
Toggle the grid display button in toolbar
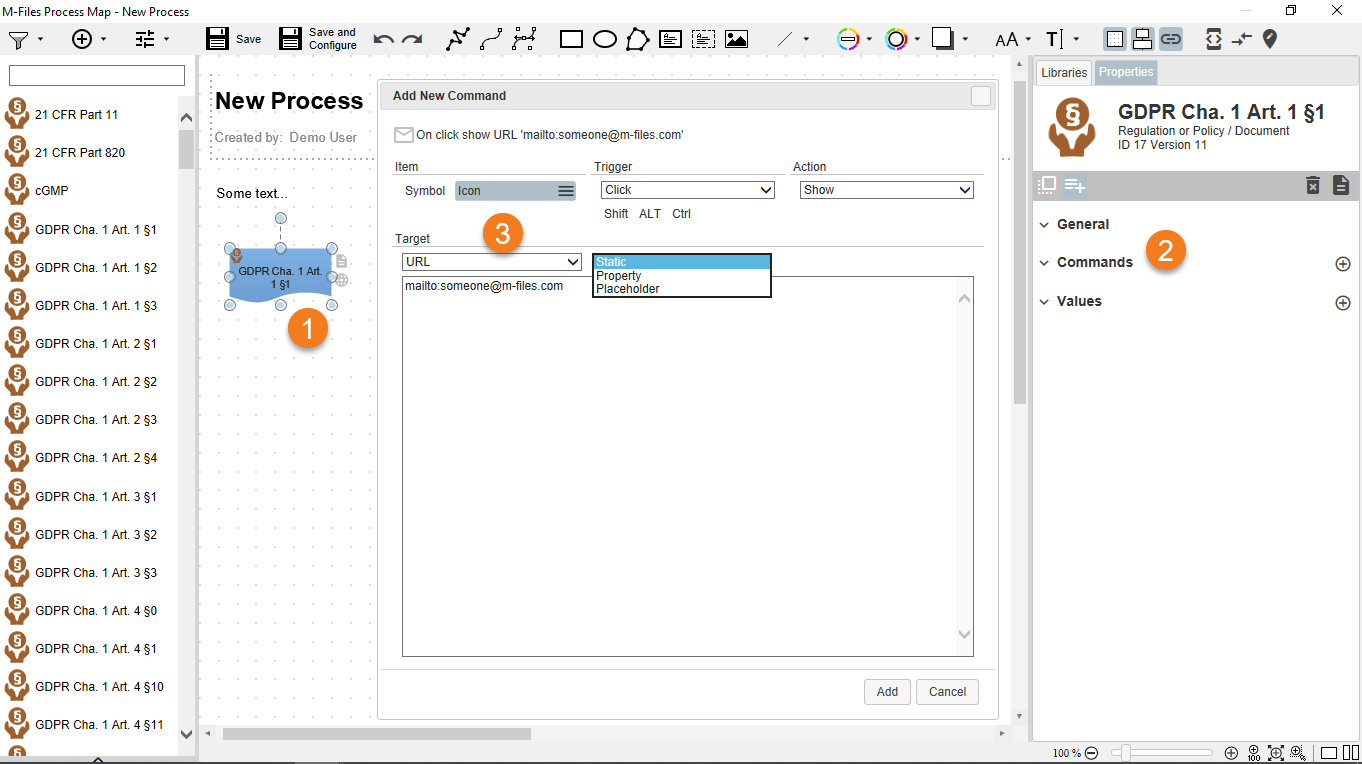coord(1114,39)
